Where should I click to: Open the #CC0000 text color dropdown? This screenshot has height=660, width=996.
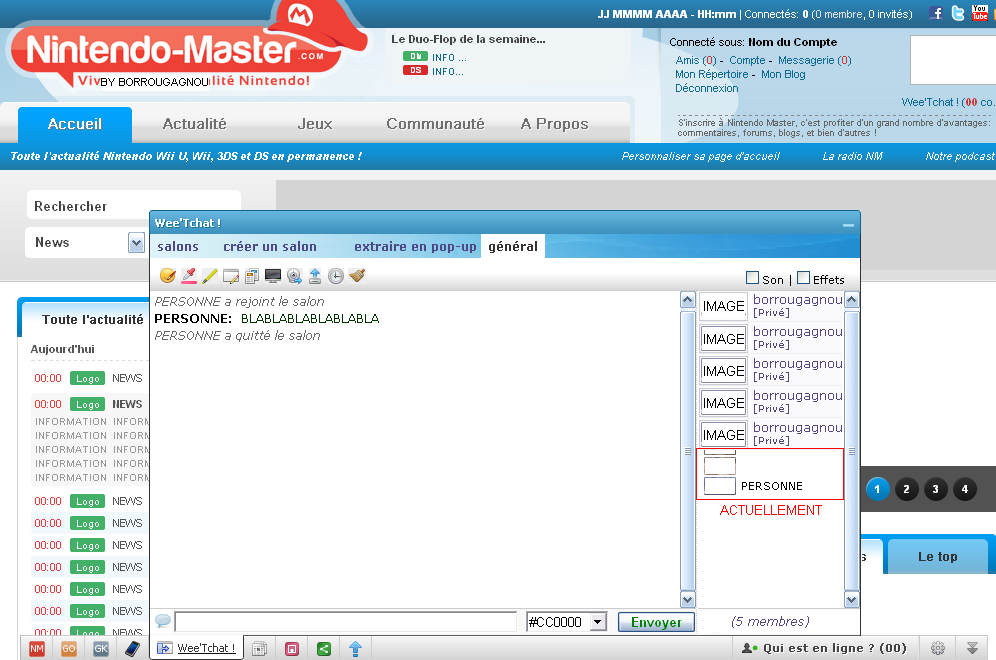(598, 622)
